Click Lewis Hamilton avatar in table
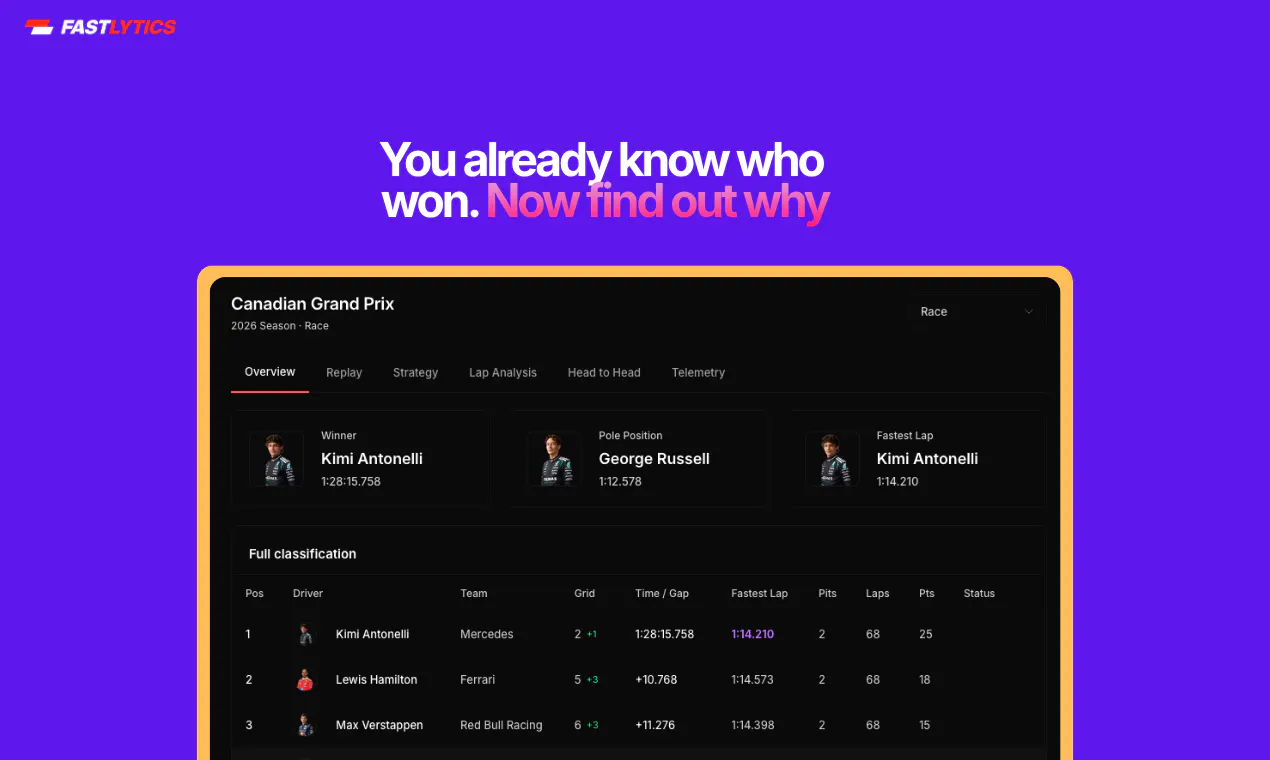1270x760 pixels. (306, 680)
